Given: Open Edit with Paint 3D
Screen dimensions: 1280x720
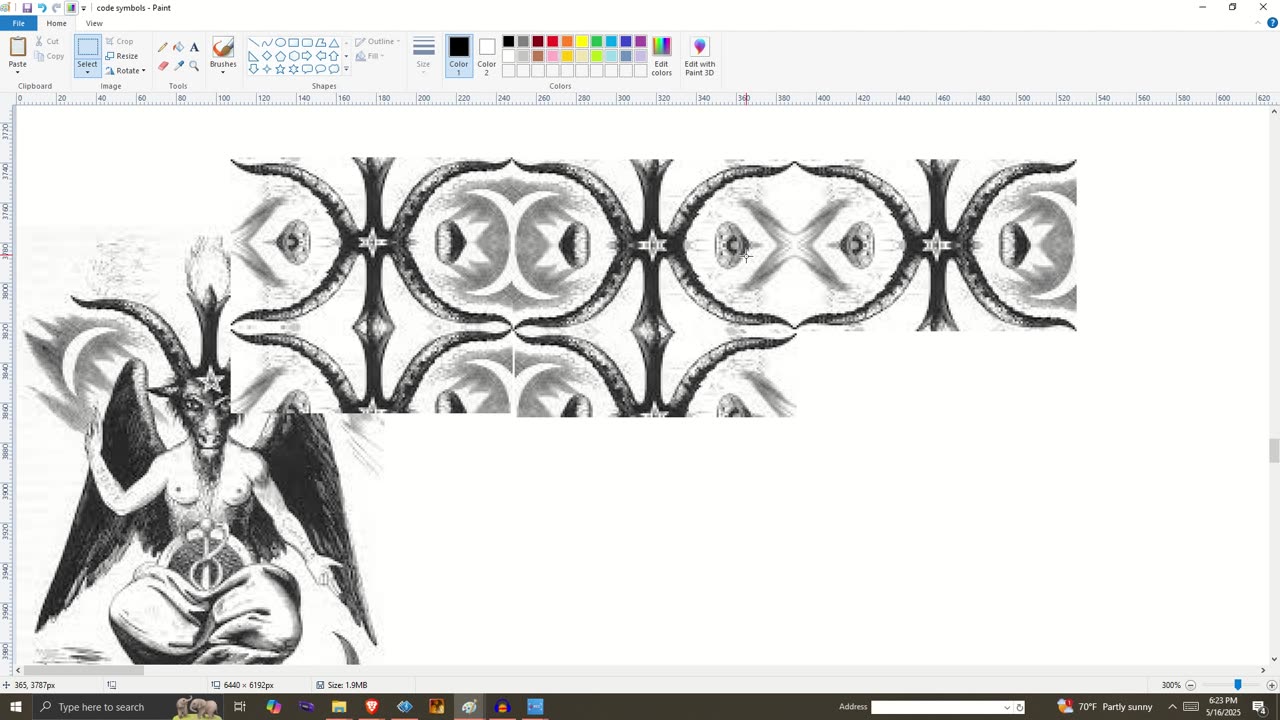Looking at the screenshot, I should (699, 56).
